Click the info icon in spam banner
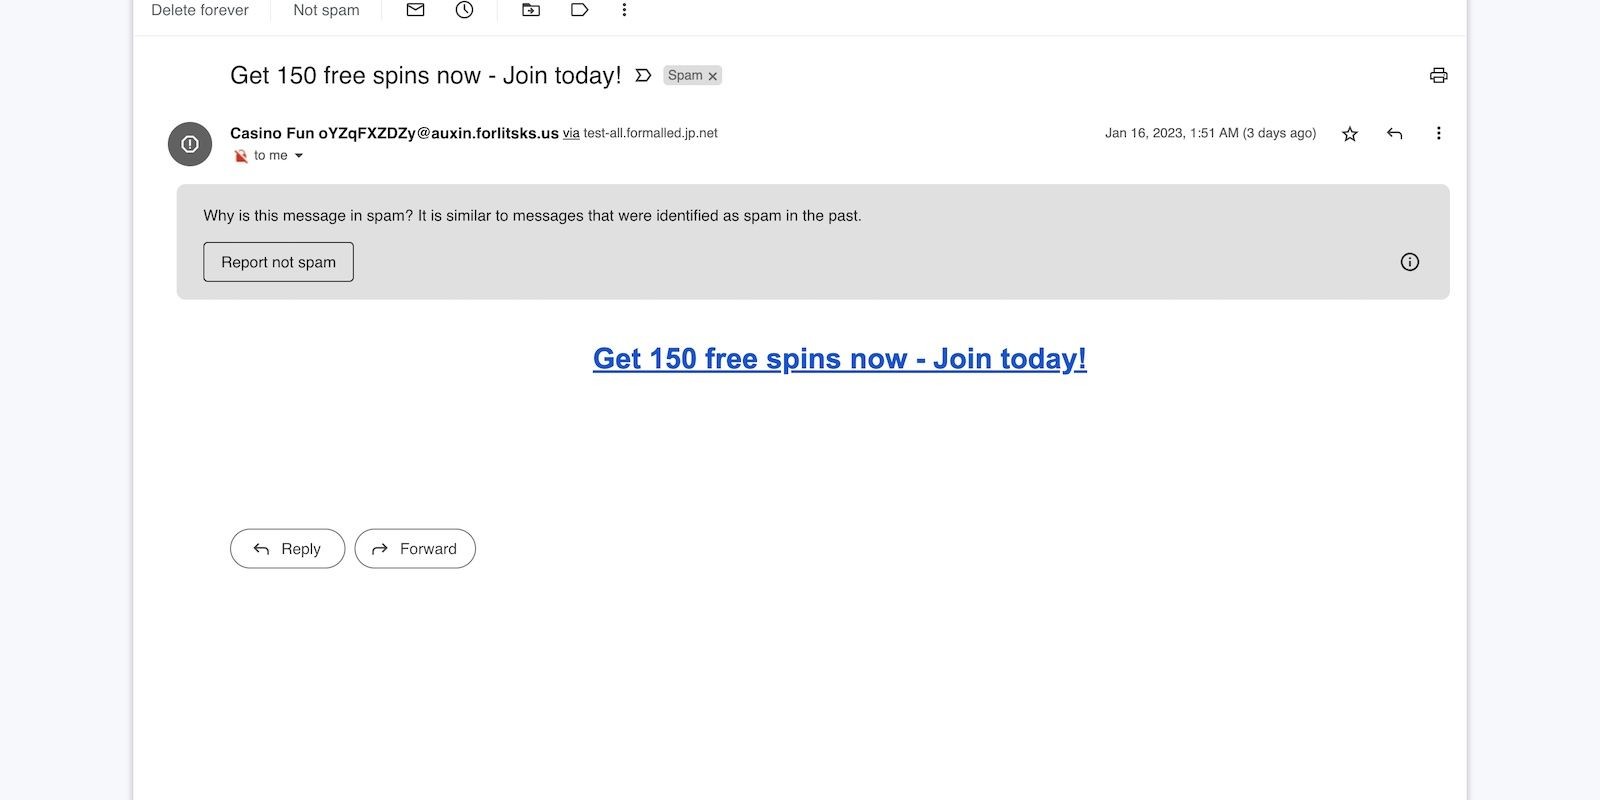1600x800 pixels. pos(1410,262)
